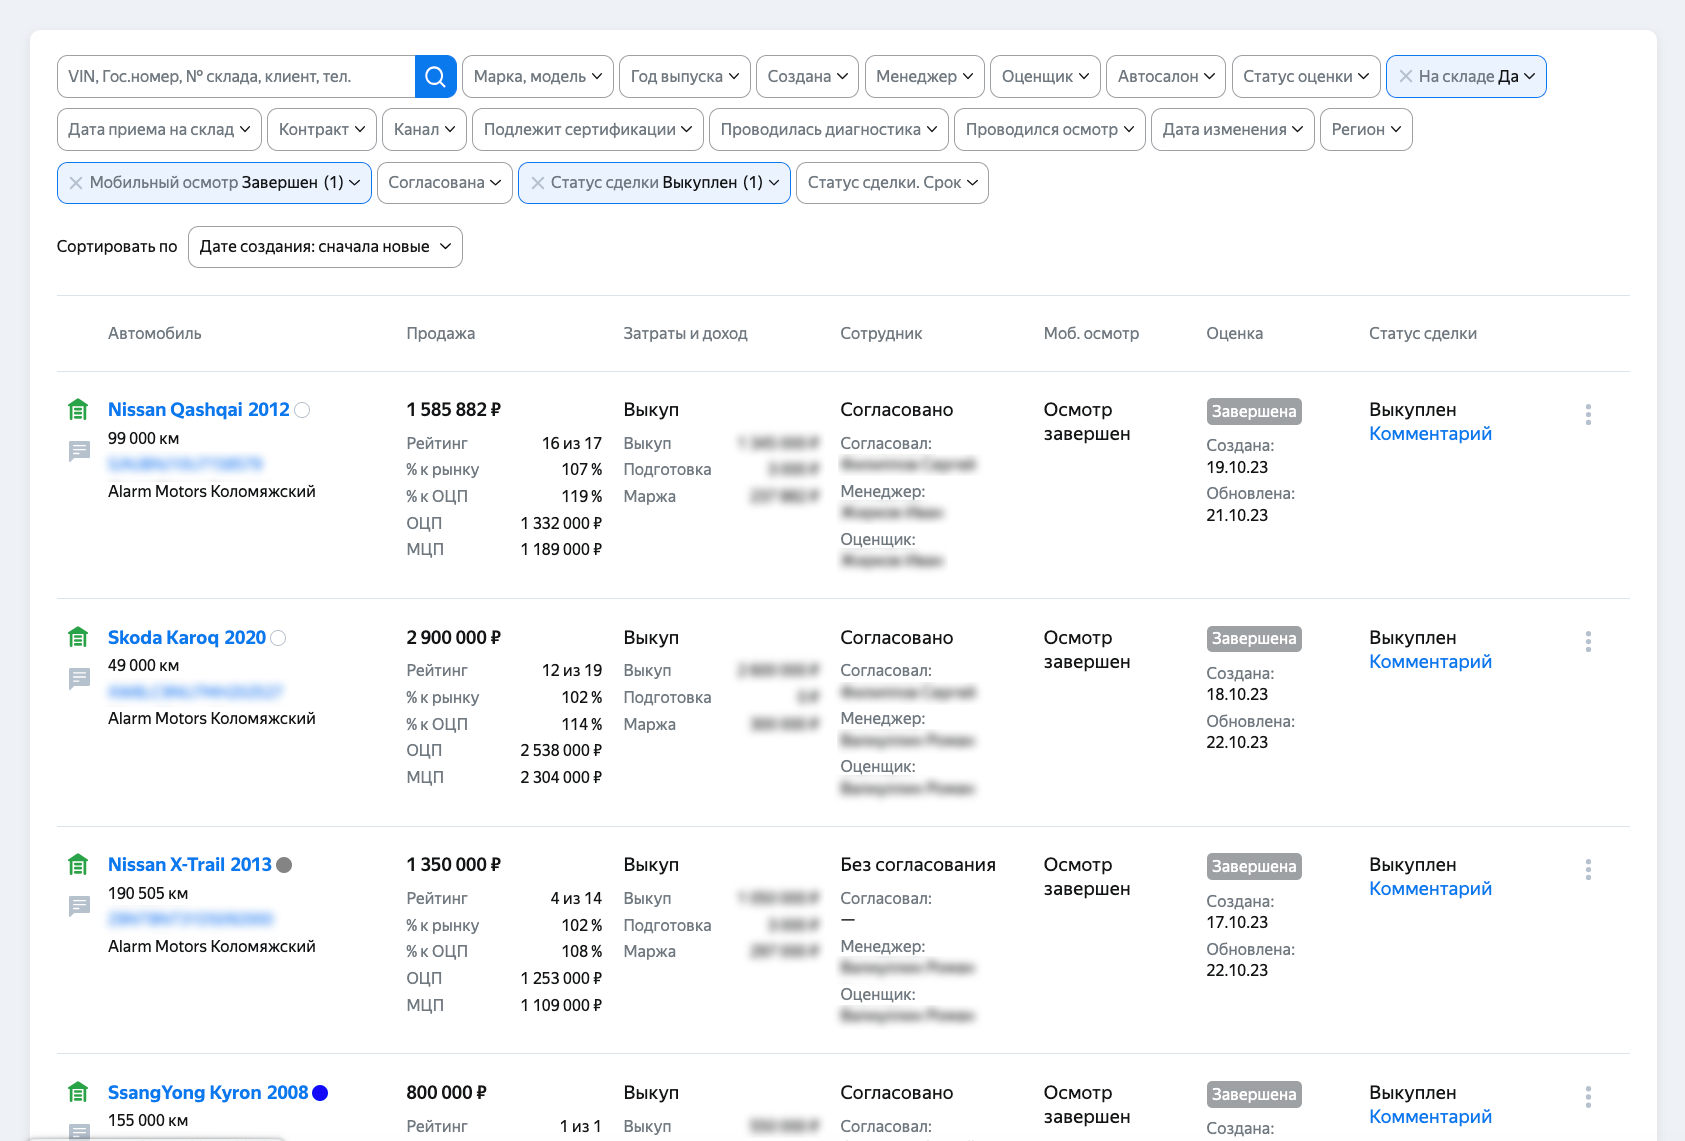Screen dimensions: 1685x1141
Task: Expand 'Подлежит сертификации' filter
Action: tap(588, 129)
